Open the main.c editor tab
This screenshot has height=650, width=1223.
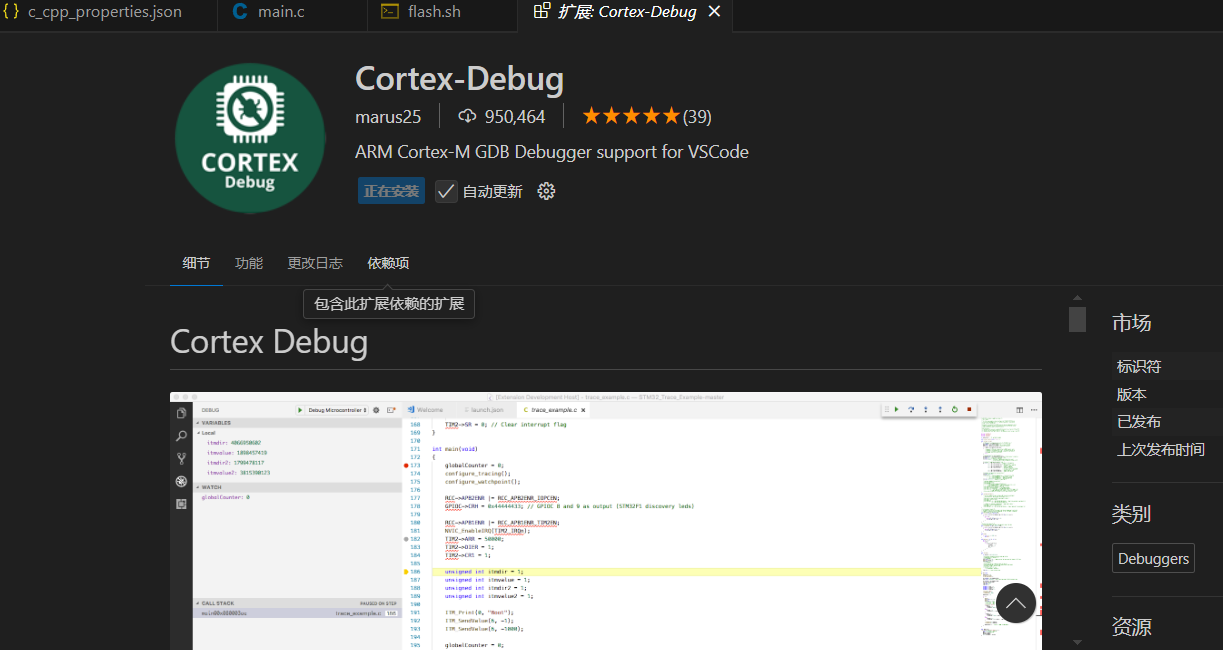point(279,12)
